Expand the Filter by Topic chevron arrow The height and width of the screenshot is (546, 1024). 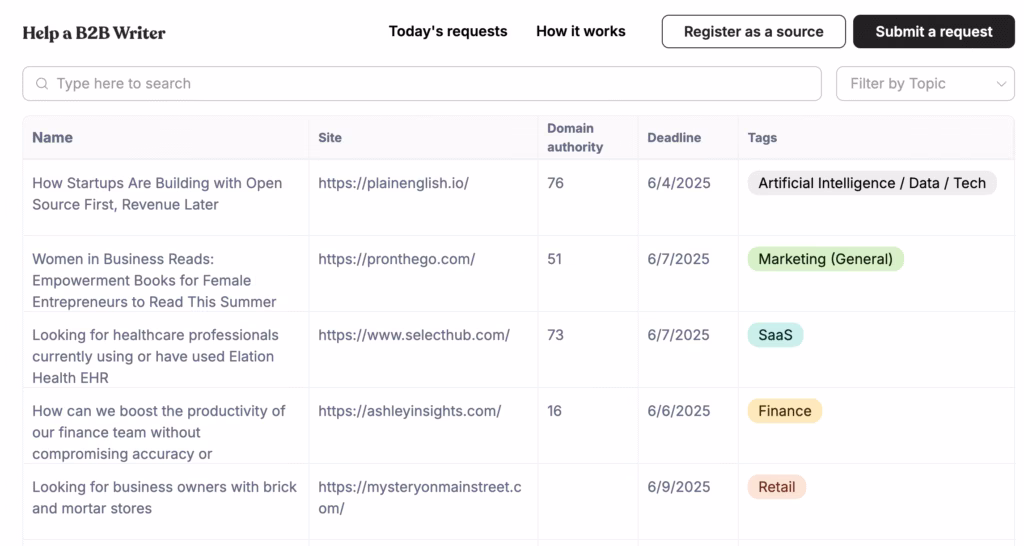(1001, 84)
